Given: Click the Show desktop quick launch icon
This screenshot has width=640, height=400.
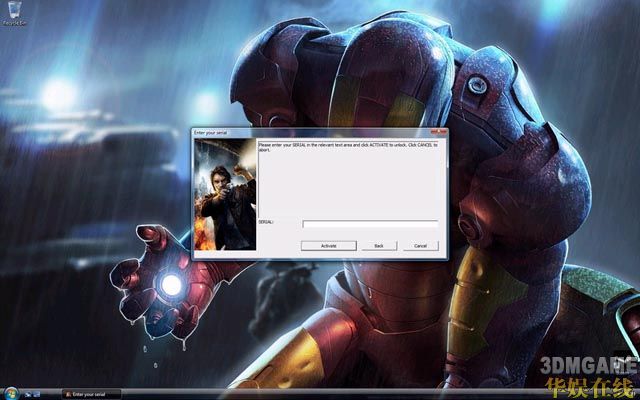Looking at the screenshot, I should 28,394.
